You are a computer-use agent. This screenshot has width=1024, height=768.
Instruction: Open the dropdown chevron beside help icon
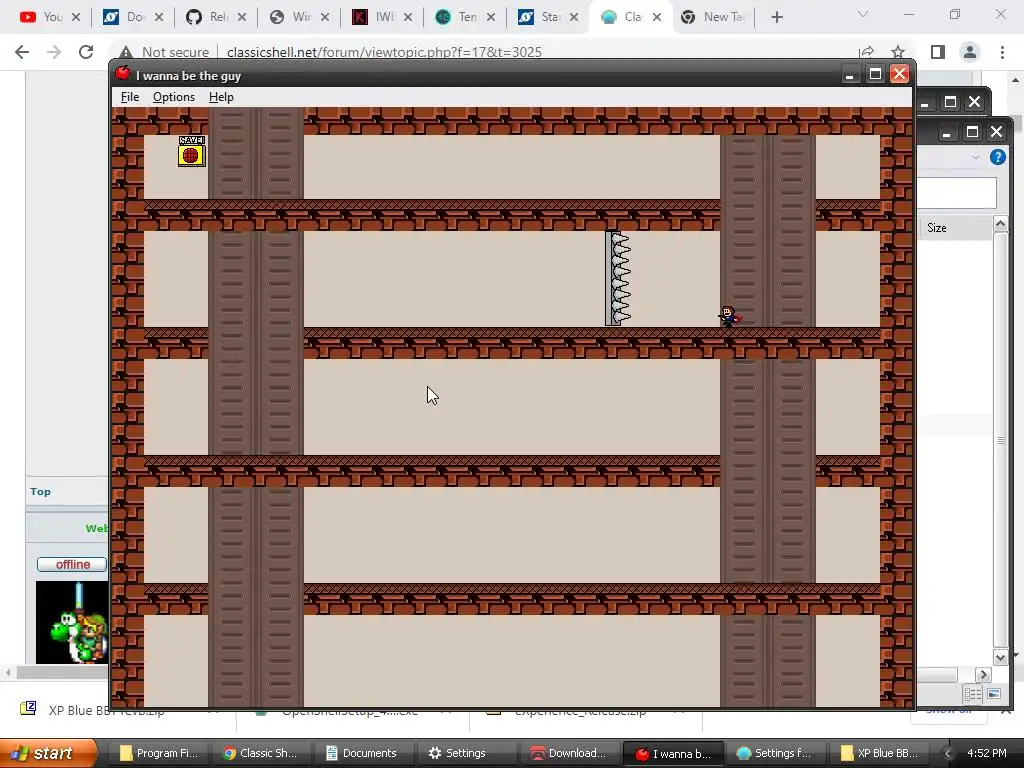click(x=976, y=157)
